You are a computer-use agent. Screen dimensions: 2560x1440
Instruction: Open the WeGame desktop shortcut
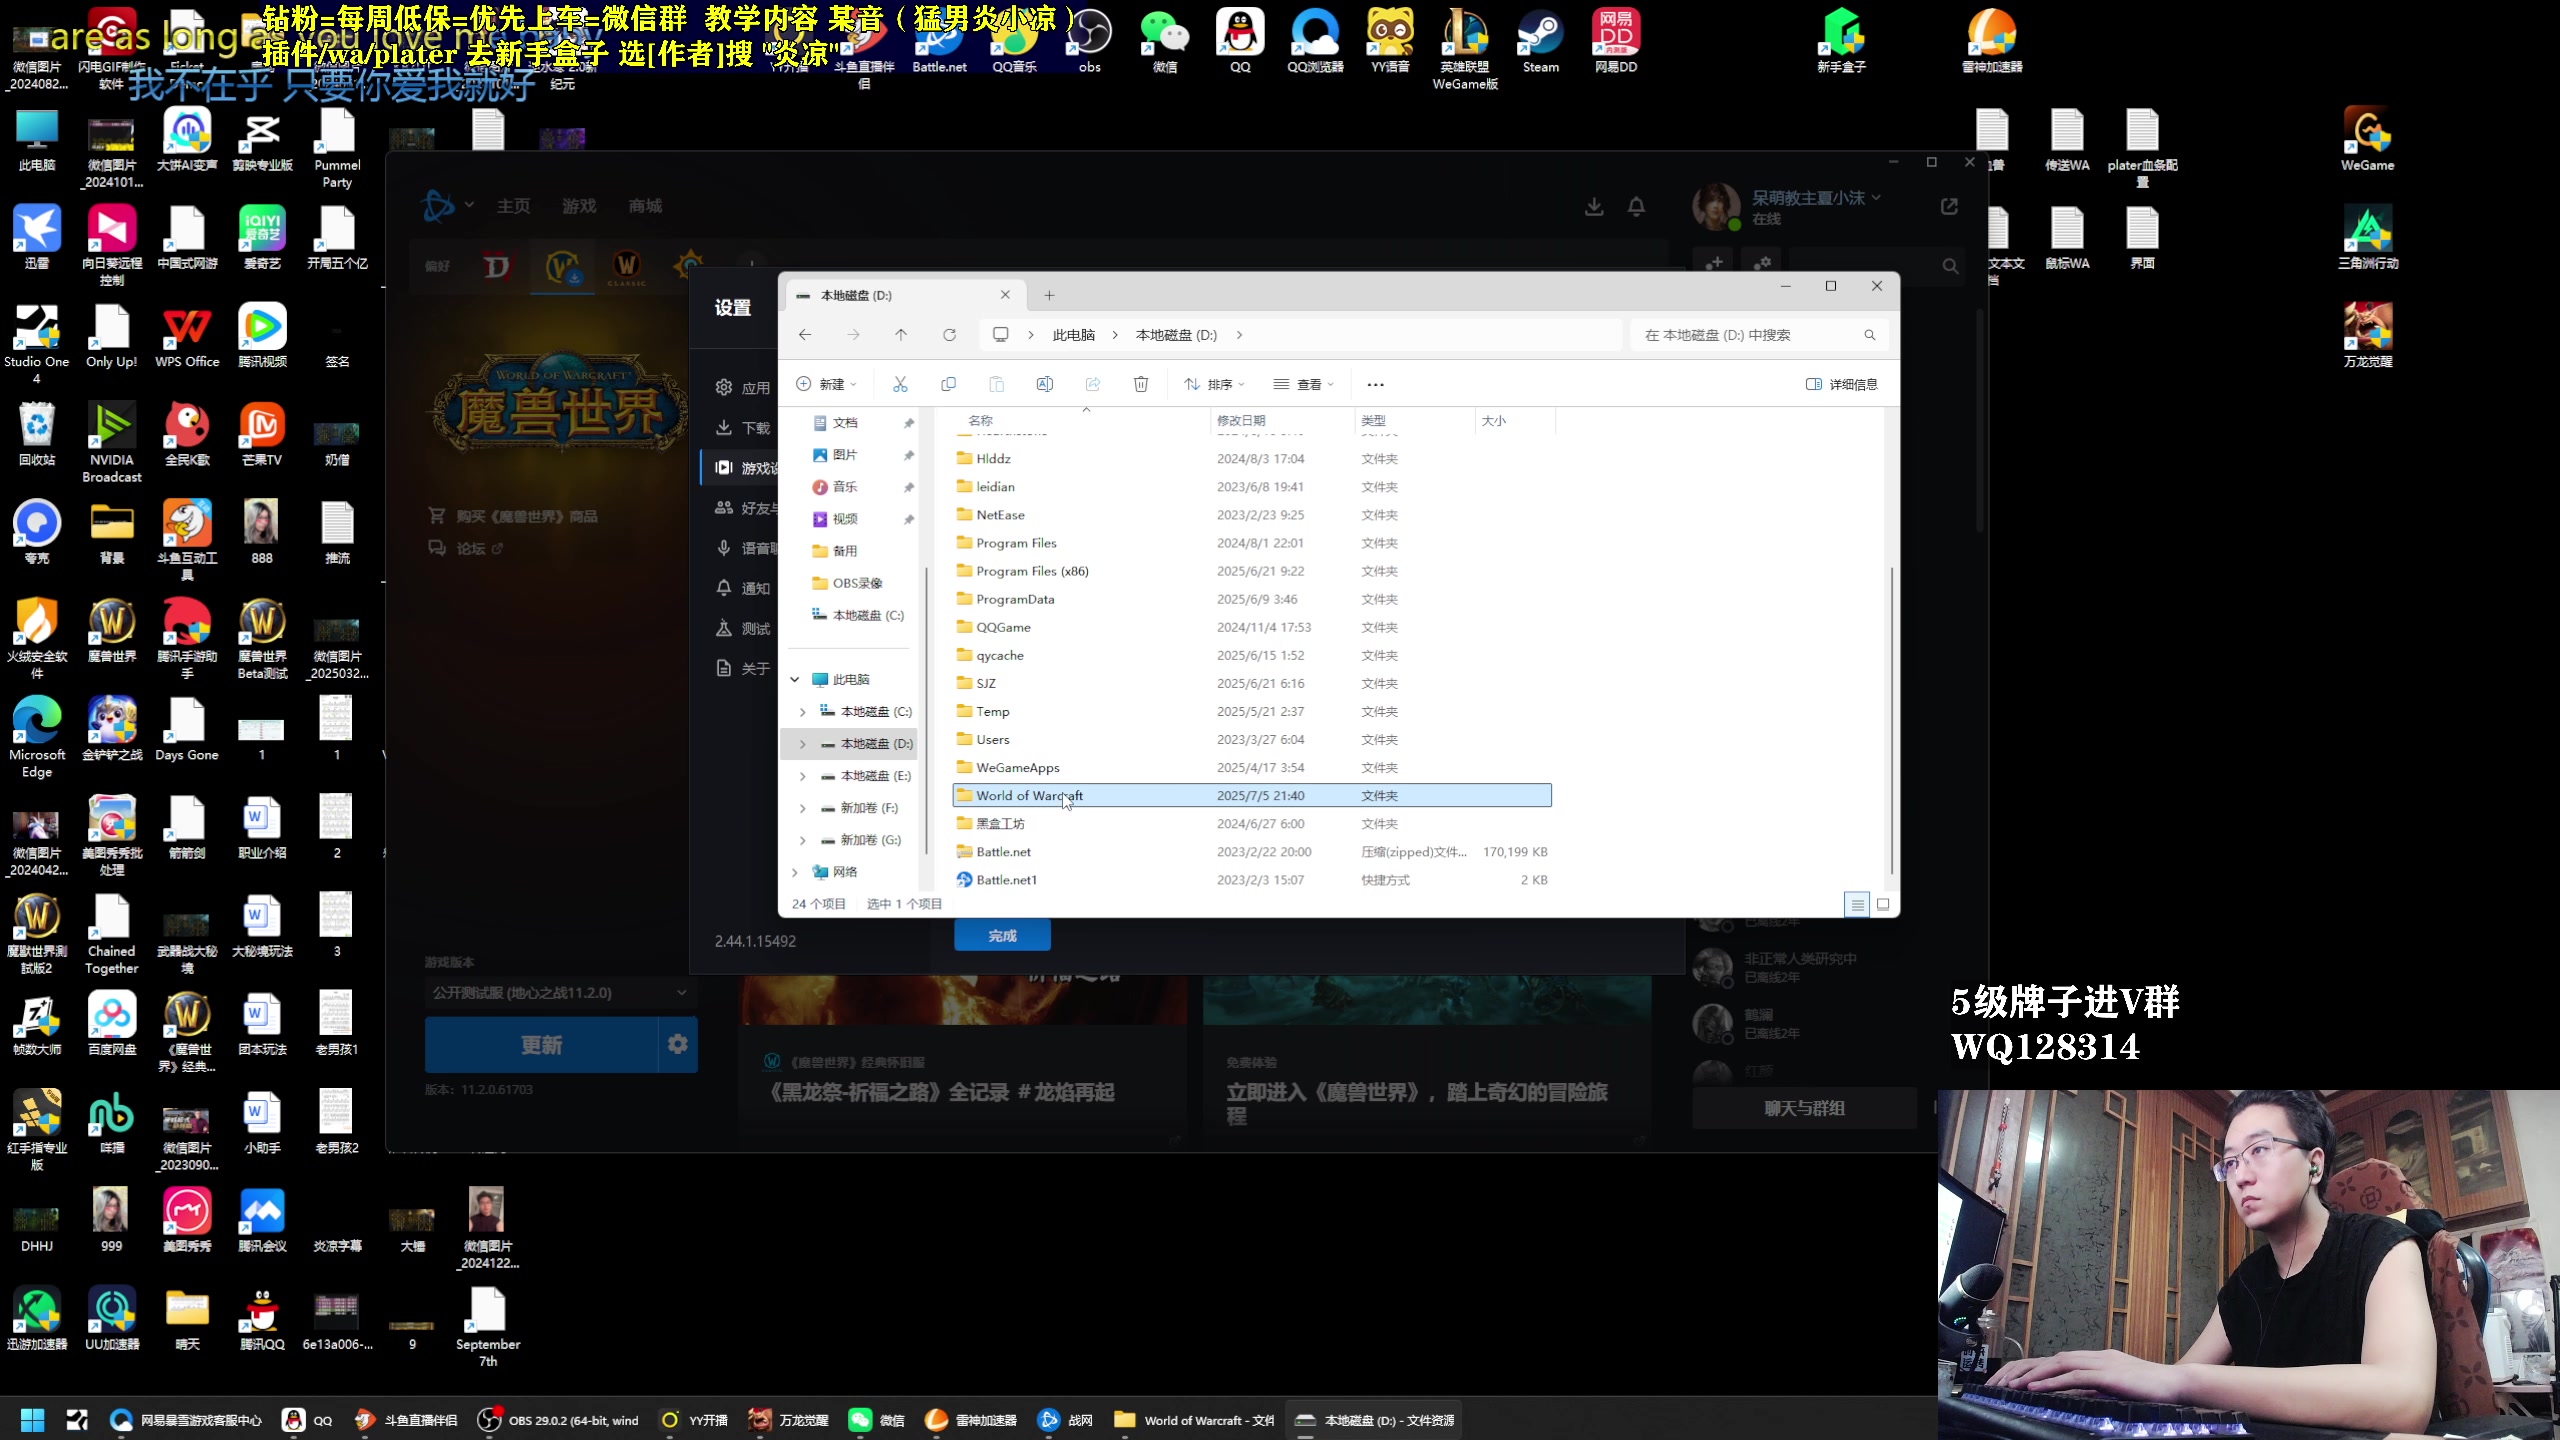[2367, 140]
